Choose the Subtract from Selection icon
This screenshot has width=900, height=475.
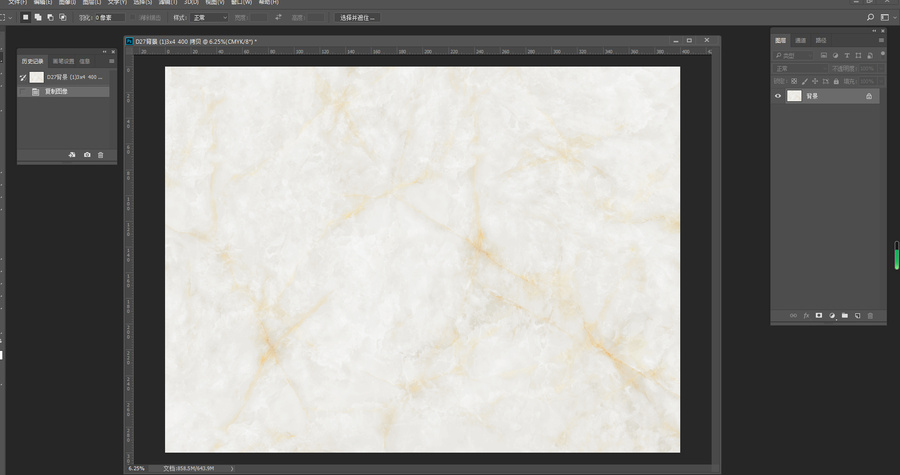(51, 18)
